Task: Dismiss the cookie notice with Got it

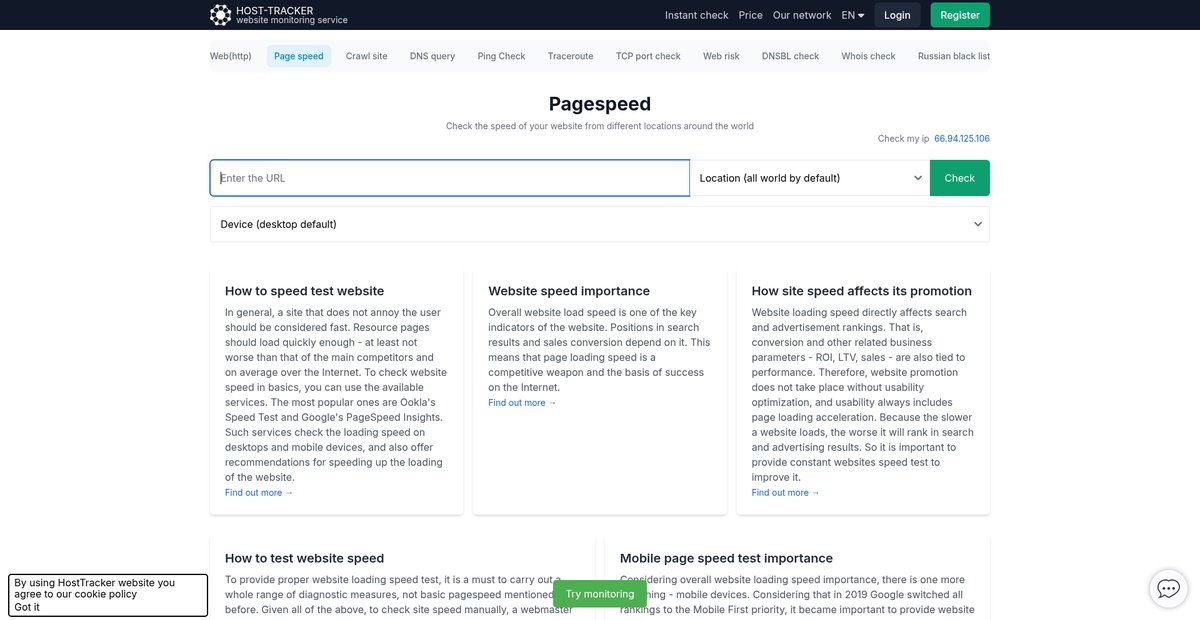Action: tap(27, 607)
